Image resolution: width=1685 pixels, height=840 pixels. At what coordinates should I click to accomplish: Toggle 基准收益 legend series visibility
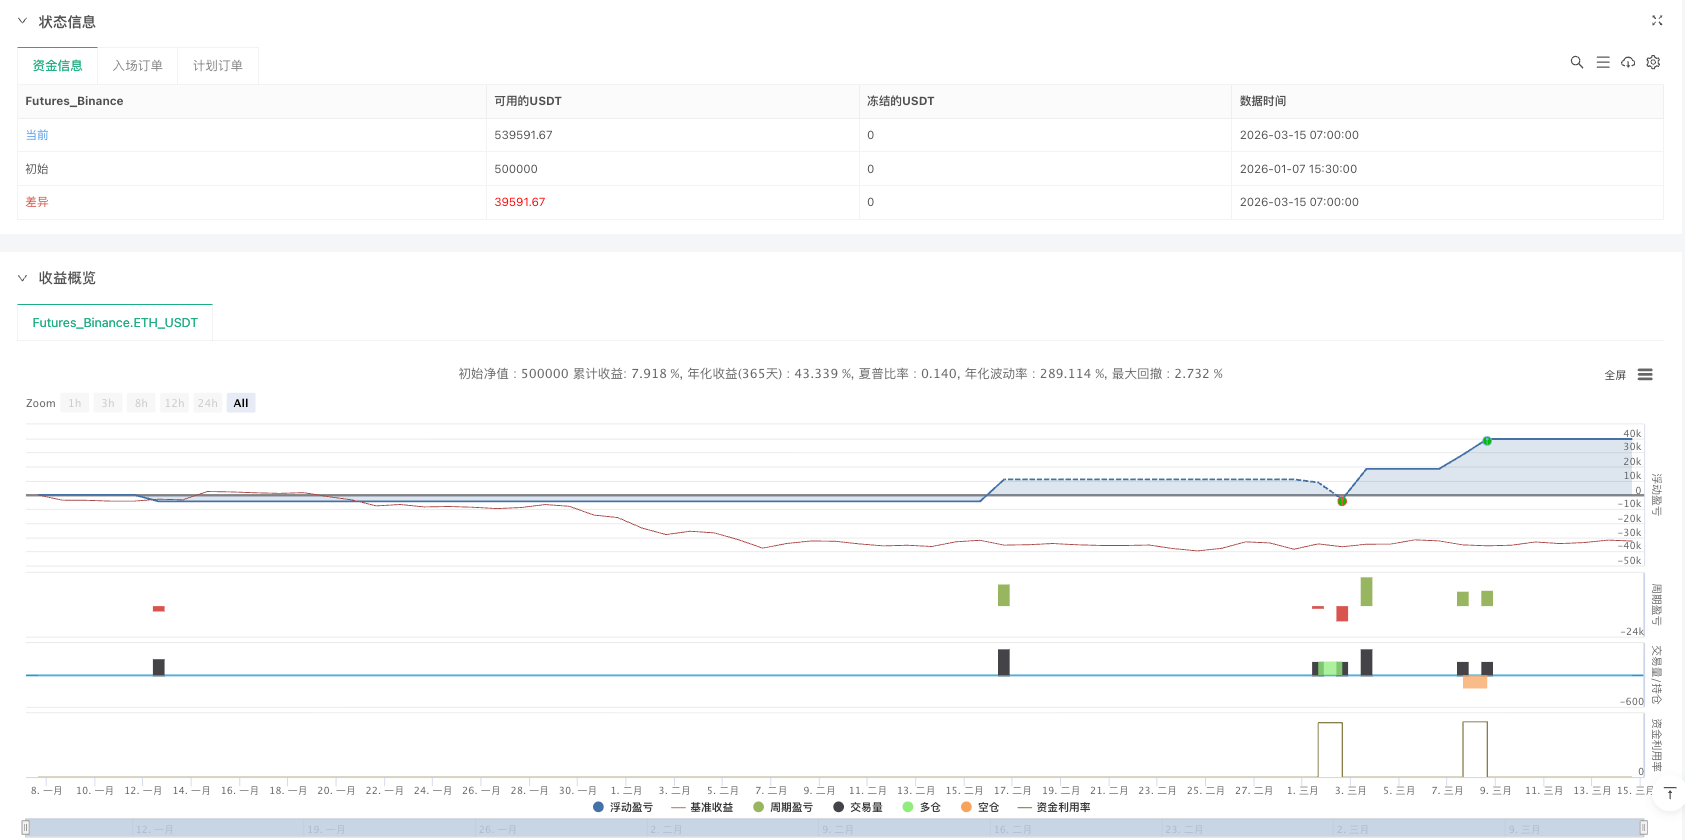coord(703,807)
